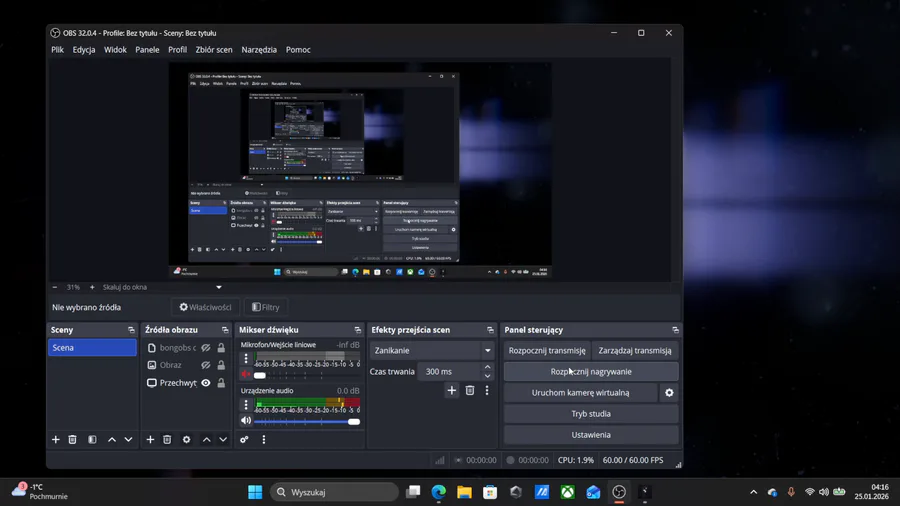Mute Urządzenie audio speaker icon
This screenshot has height=506, width=900.
[x=246, y=421]
